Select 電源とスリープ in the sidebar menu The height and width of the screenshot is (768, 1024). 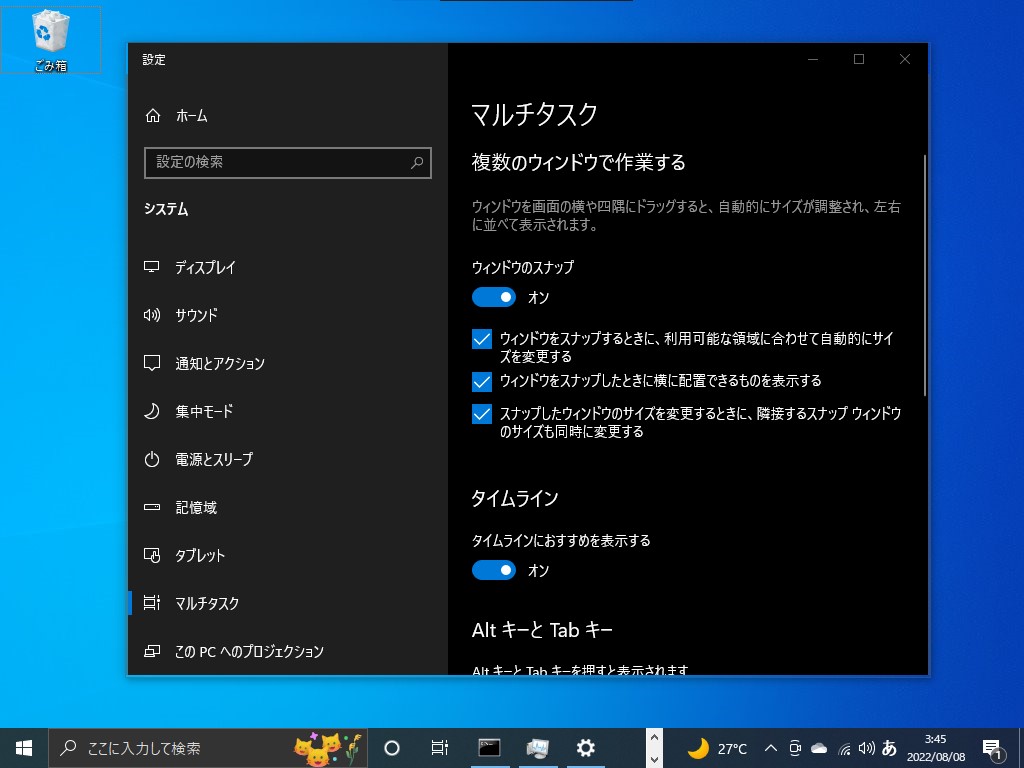coord(212,459)
